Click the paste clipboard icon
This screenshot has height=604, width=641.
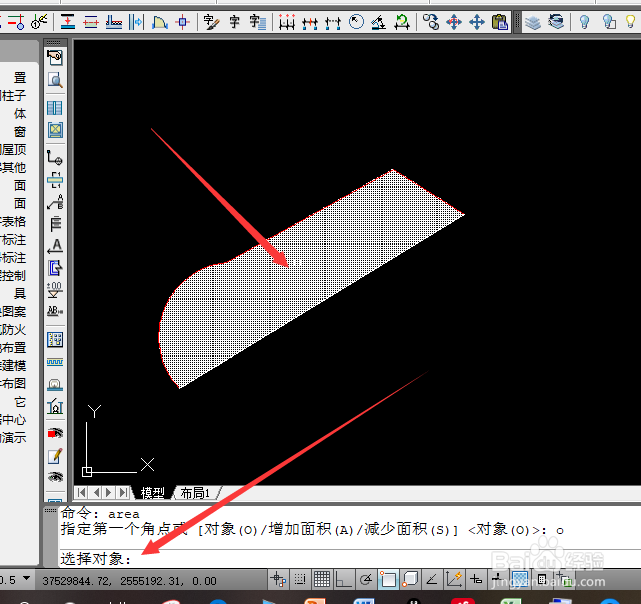click(500, 22)
